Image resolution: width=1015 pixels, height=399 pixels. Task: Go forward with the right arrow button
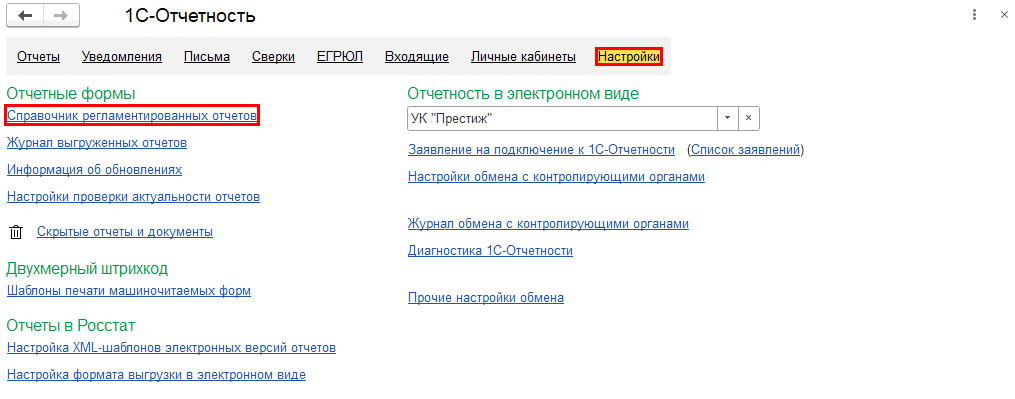pyautogui.click(x=61, y=16)
